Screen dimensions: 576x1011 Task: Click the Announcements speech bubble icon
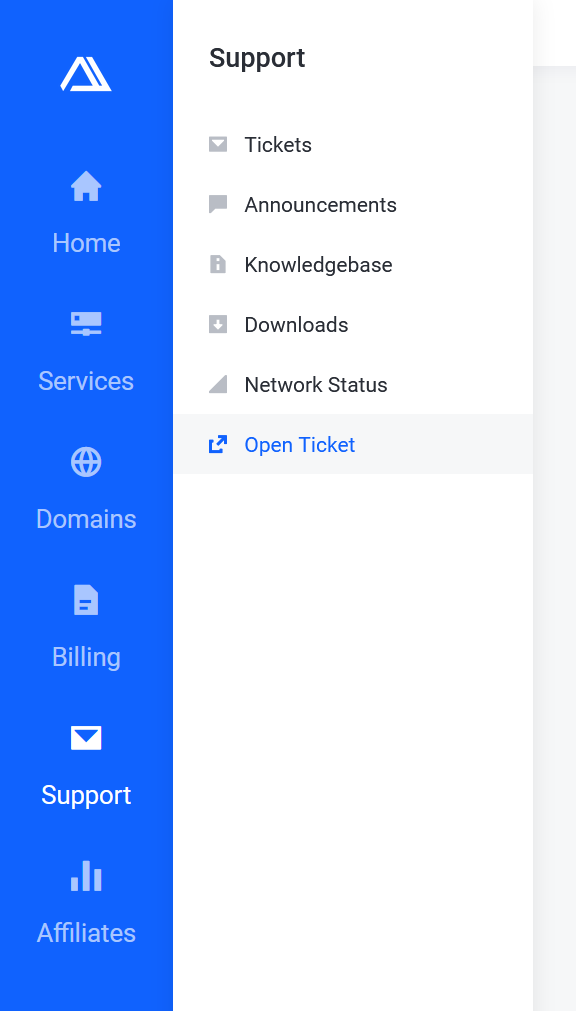(x=218, y=204)
